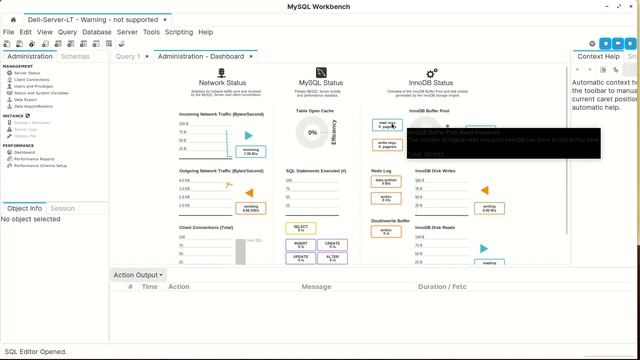
Task: Click the InnoDB read reqs. box
Action: 387,125
